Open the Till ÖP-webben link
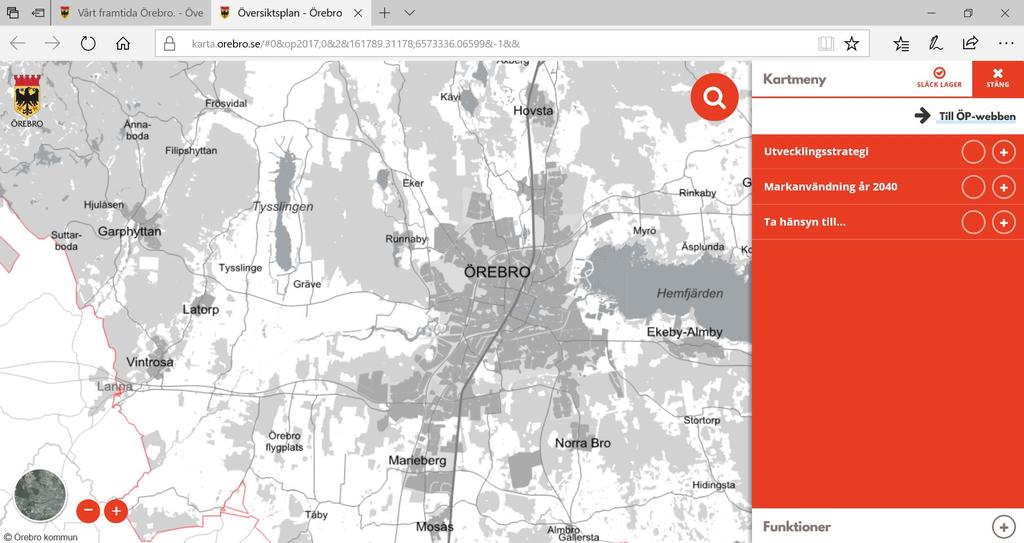 pyautogui.click(x=965, y=116)
